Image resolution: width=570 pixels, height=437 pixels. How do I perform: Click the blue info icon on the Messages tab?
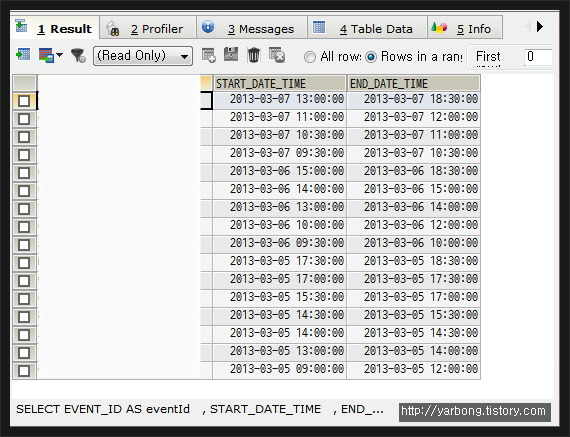pyautogui.click(x=208, y=27)
